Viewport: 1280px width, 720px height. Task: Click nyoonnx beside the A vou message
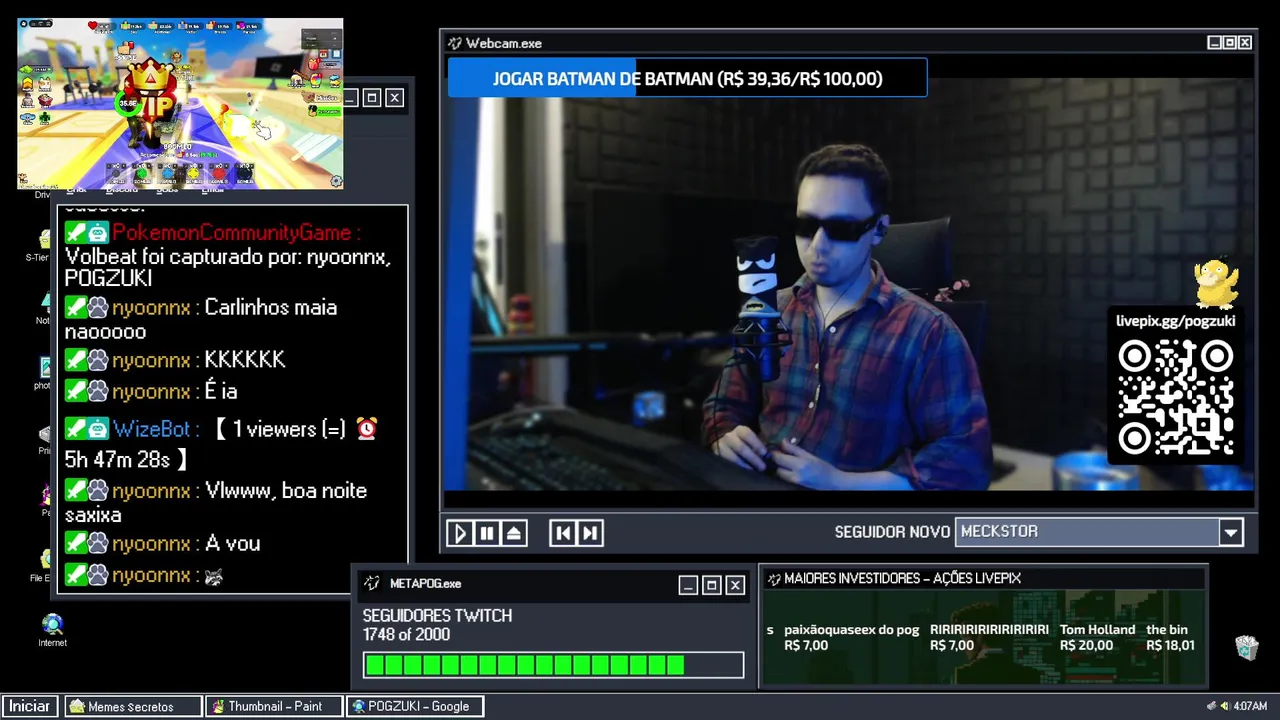point(151,544)
